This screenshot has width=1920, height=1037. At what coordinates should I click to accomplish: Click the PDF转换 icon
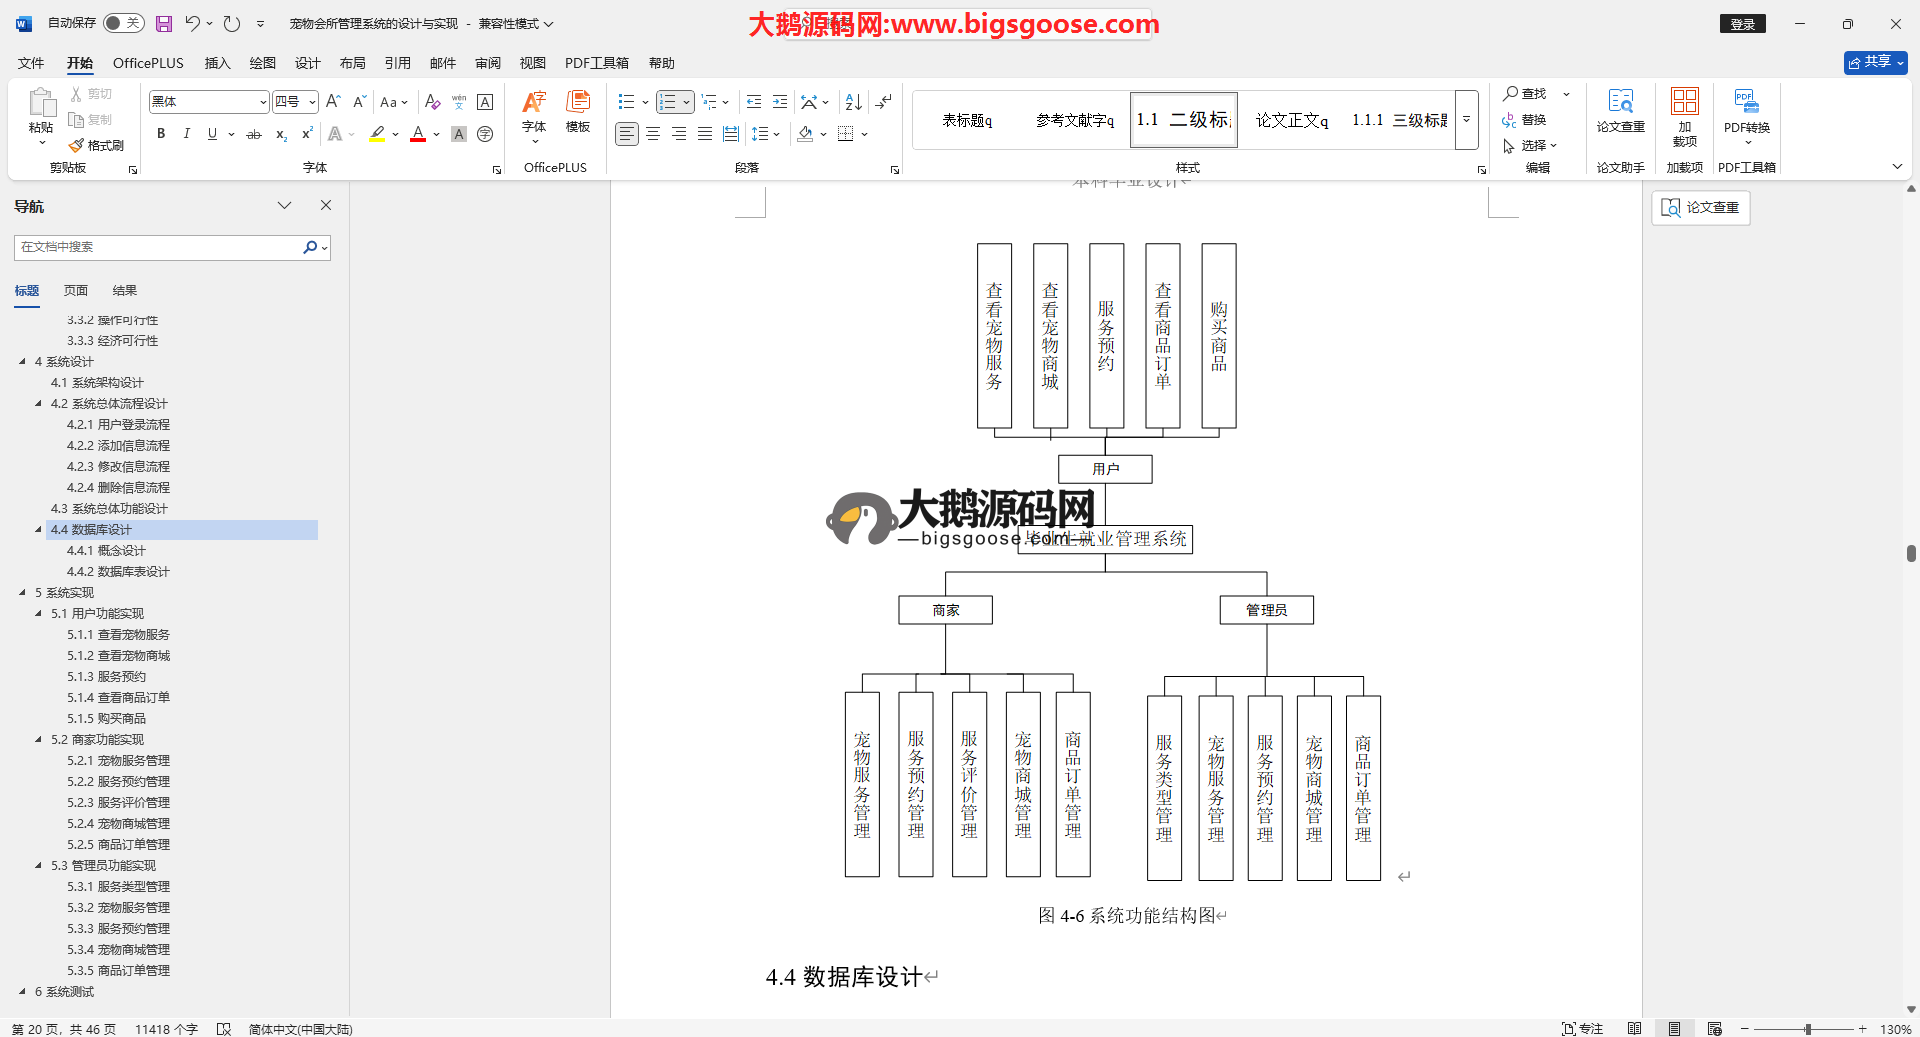(1746, 110)
